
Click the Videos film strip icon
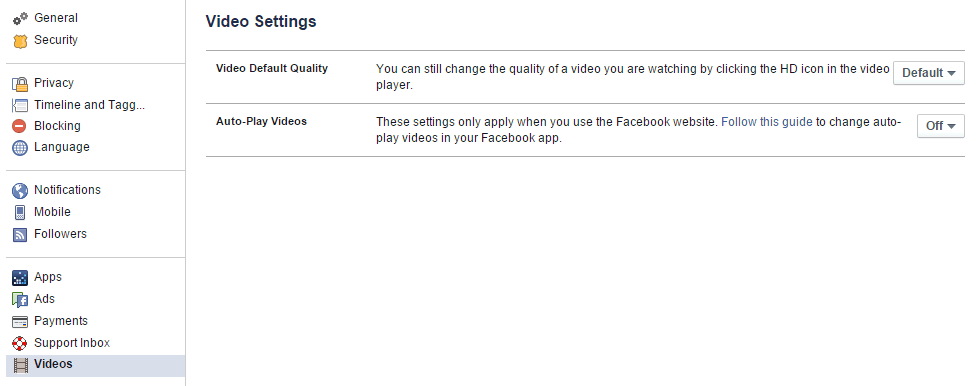tap(21, 365)
